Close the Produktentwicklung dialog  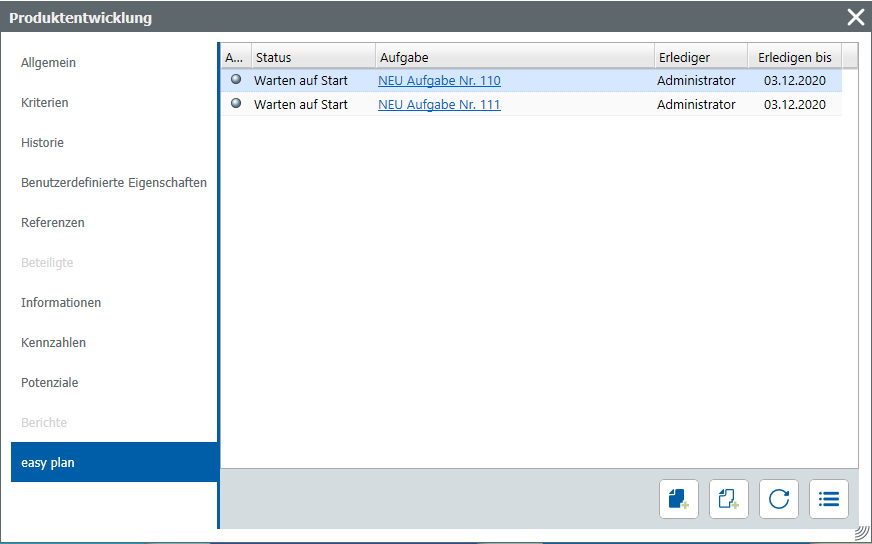tap(855, 17)
